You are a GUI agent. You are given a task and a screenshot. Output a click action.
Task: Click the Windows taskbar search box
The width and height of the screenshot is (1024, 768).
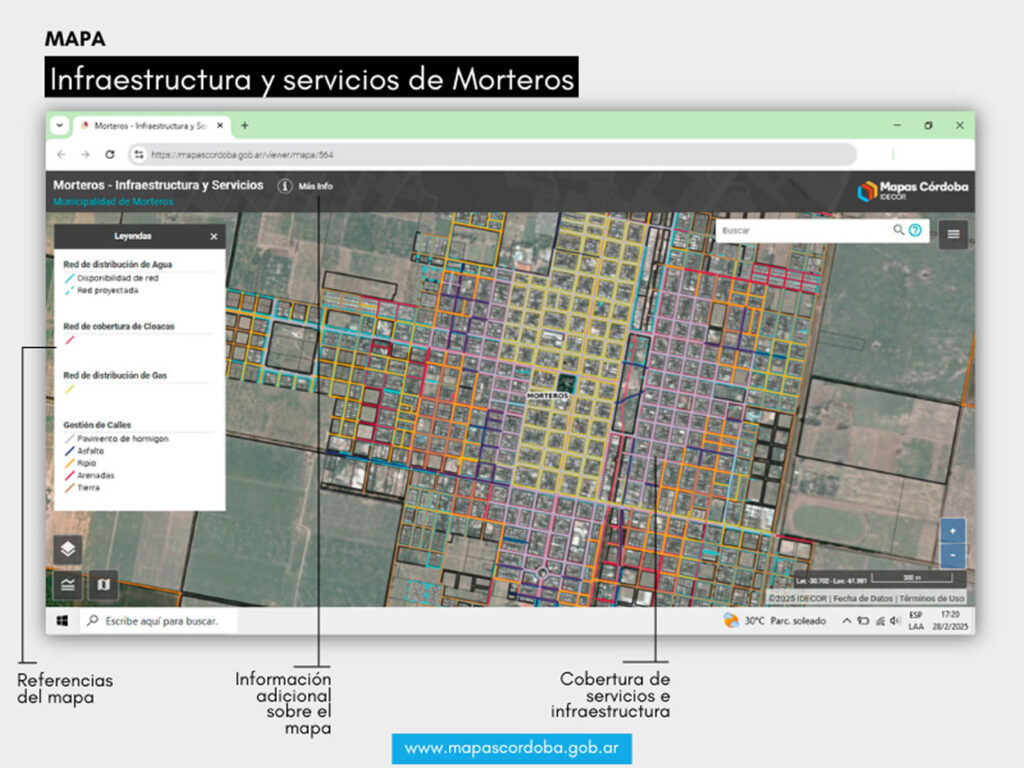tap(160, 621)
